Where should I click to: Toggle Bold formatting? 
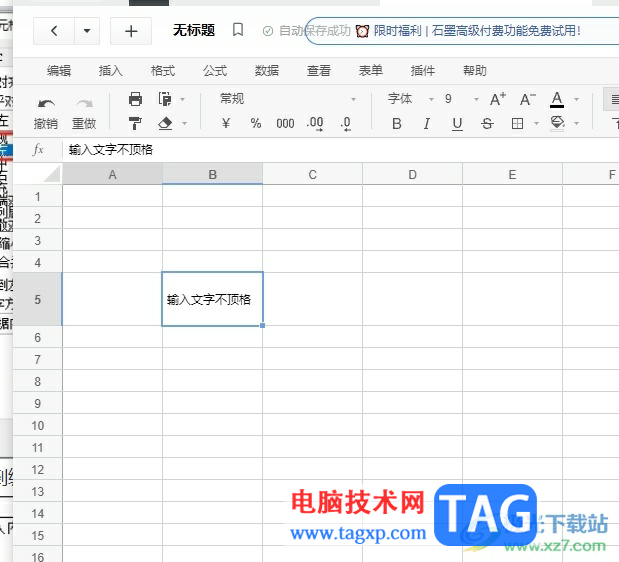pos(397,124)
